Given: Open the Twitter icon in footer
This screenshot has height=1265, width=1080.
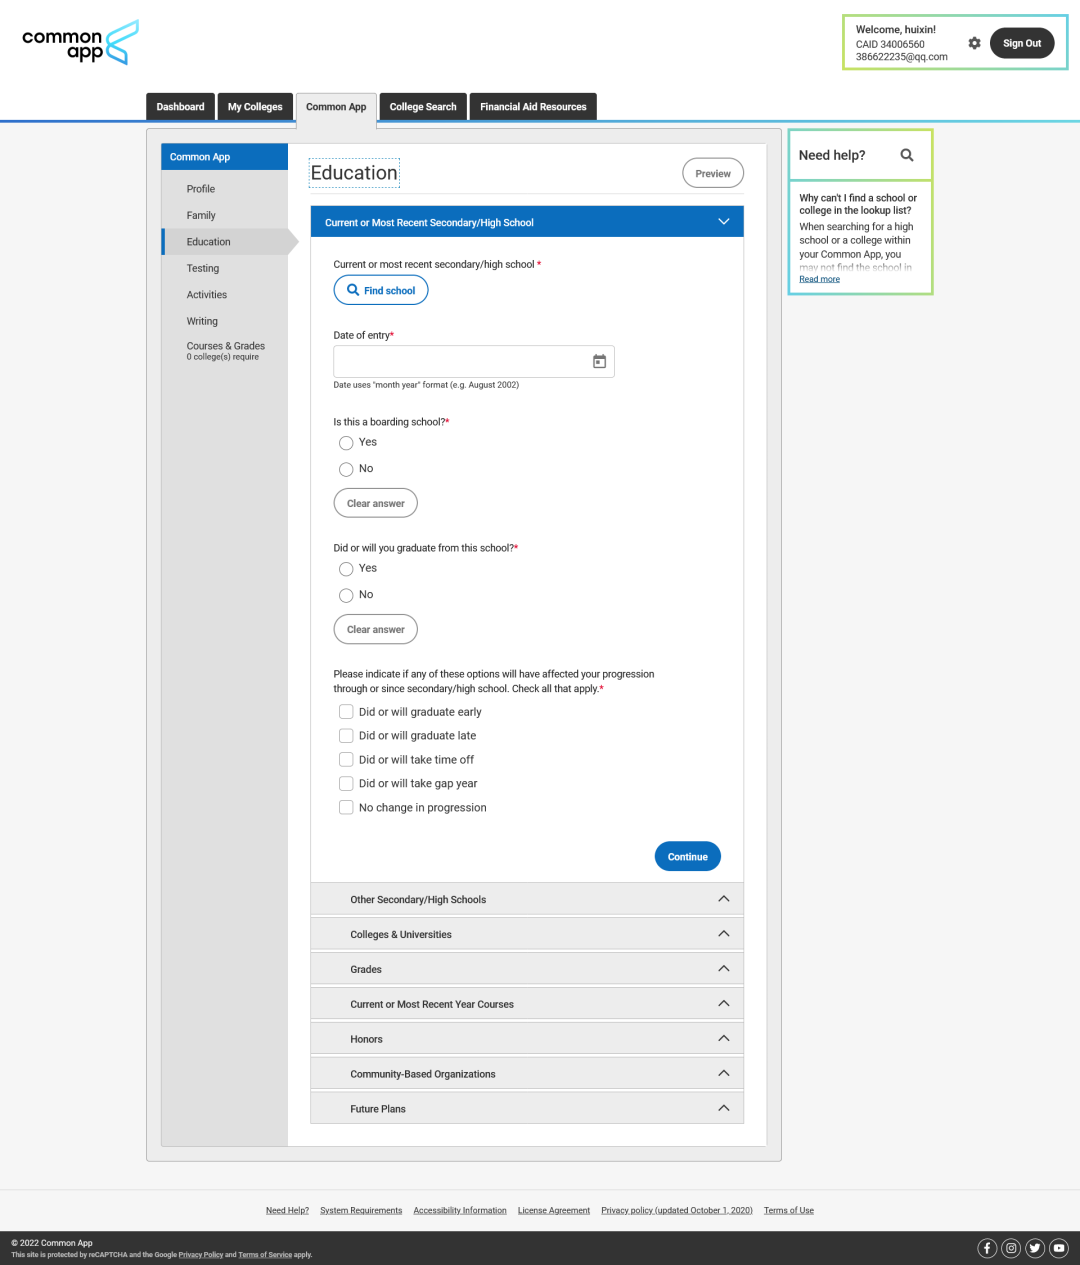Looking at the screenshot, I should (1035, 1248).
